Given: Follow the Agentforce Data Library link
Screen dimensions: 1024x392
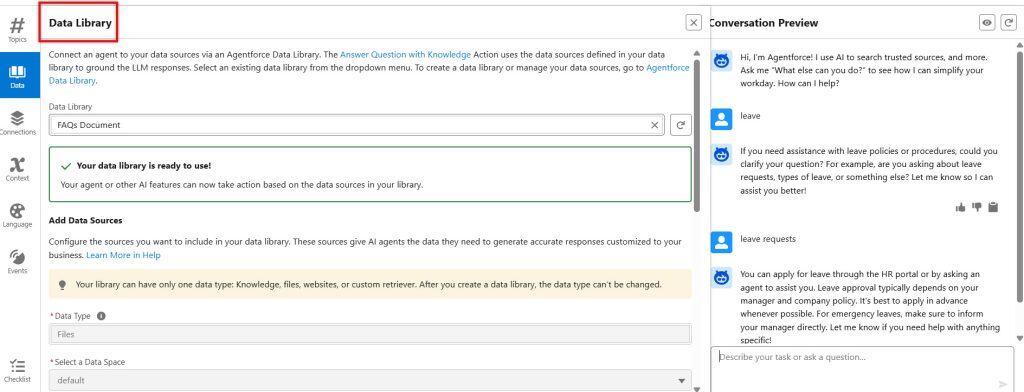Looking at the screenshot, I should (667, 68).
